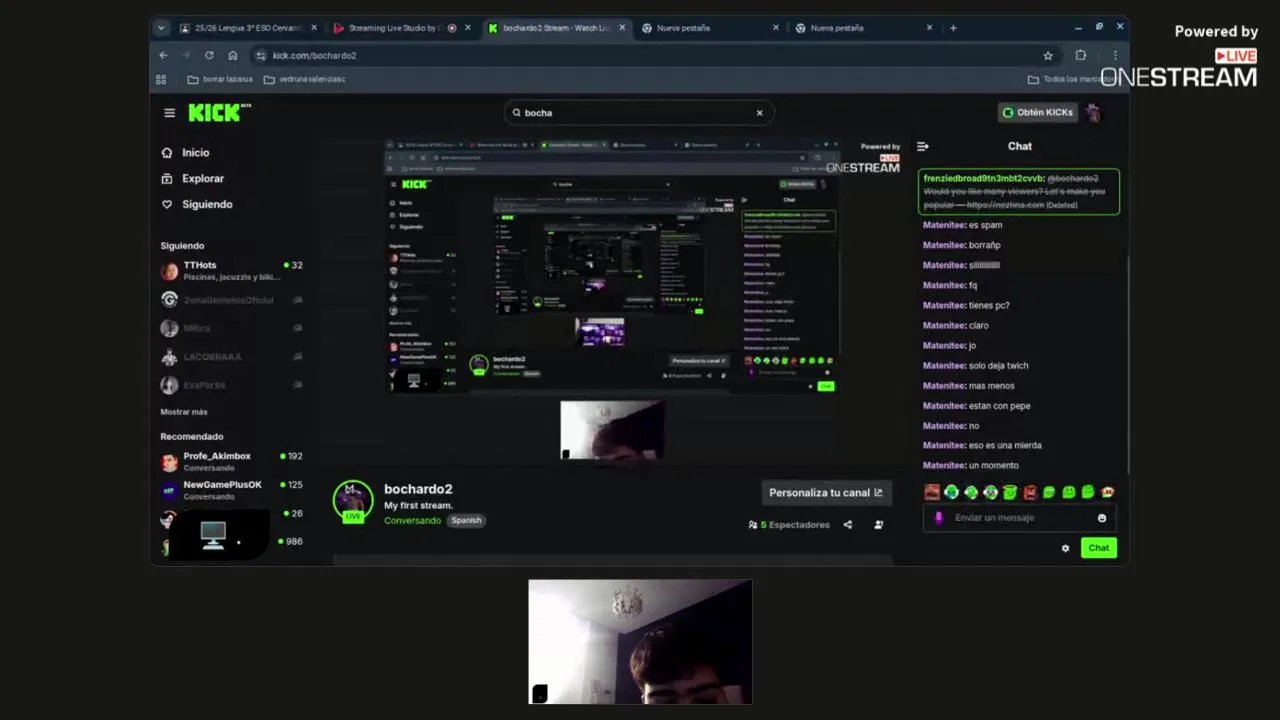Insert the fourth emote in the chat row
The image size is (1280, 720).
990,492
